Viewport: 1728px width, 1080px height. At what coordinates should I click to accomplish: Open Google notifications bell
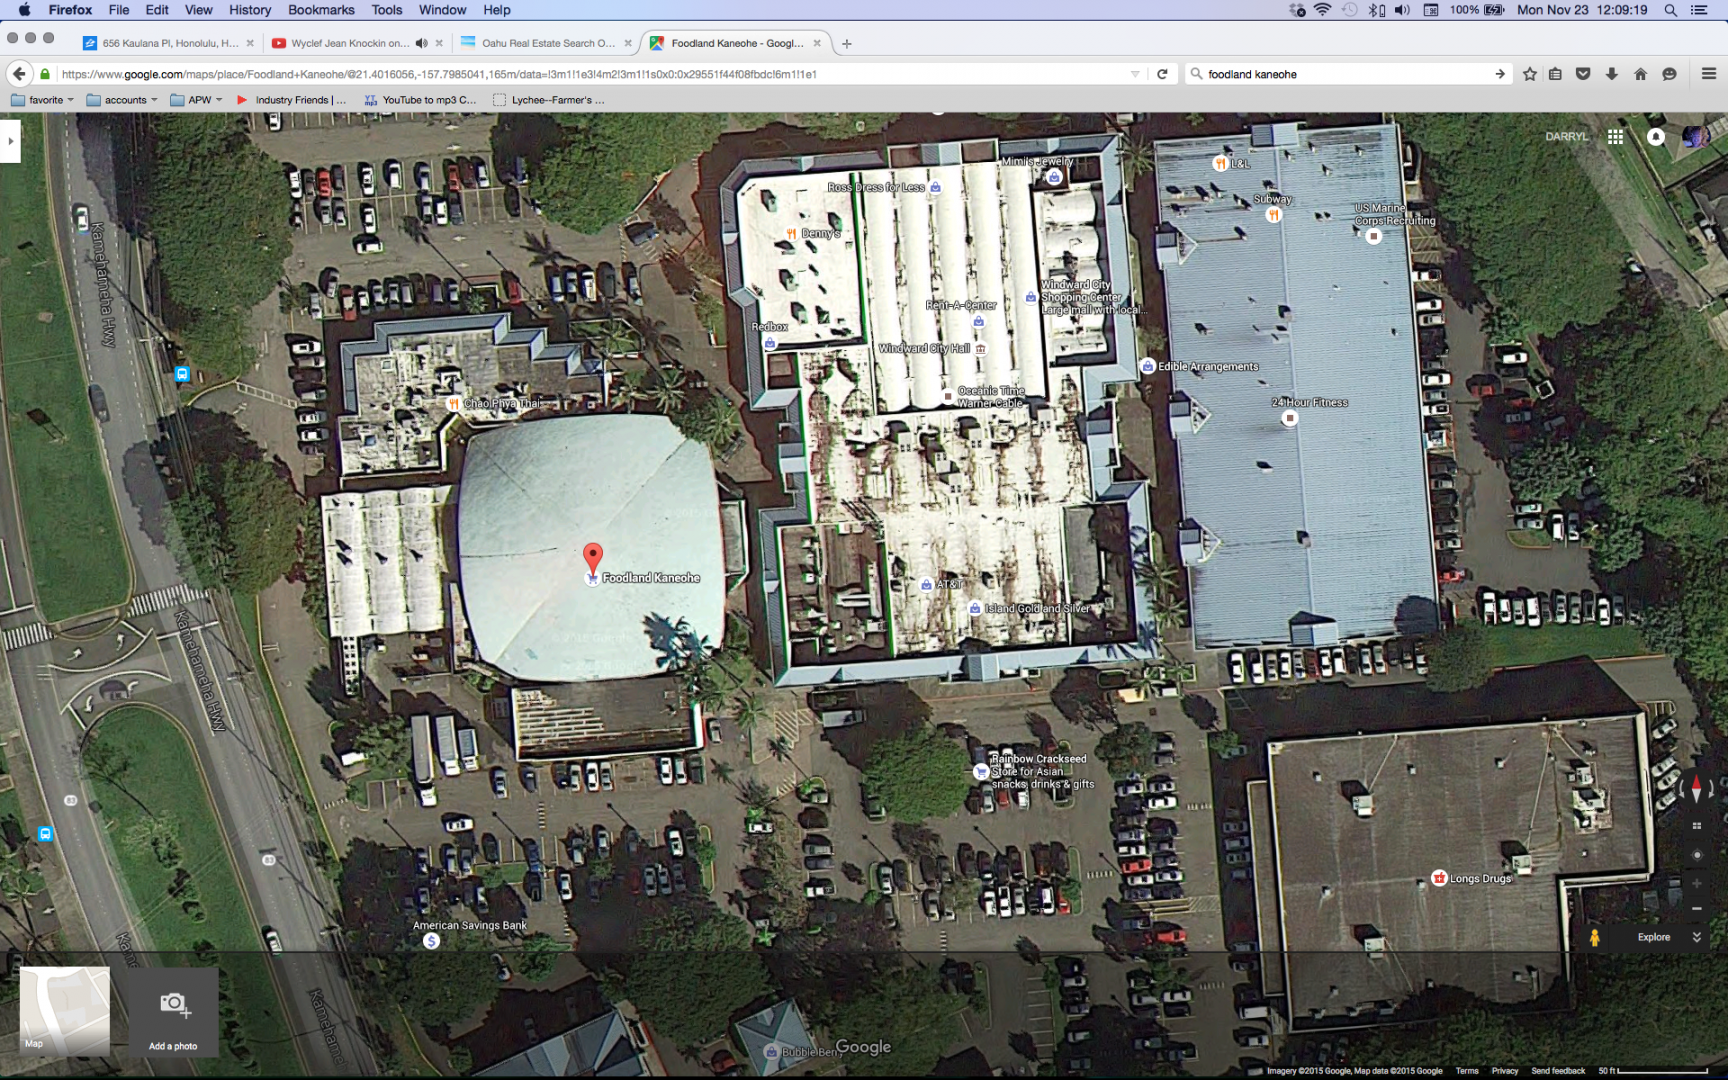(1656, 137)
